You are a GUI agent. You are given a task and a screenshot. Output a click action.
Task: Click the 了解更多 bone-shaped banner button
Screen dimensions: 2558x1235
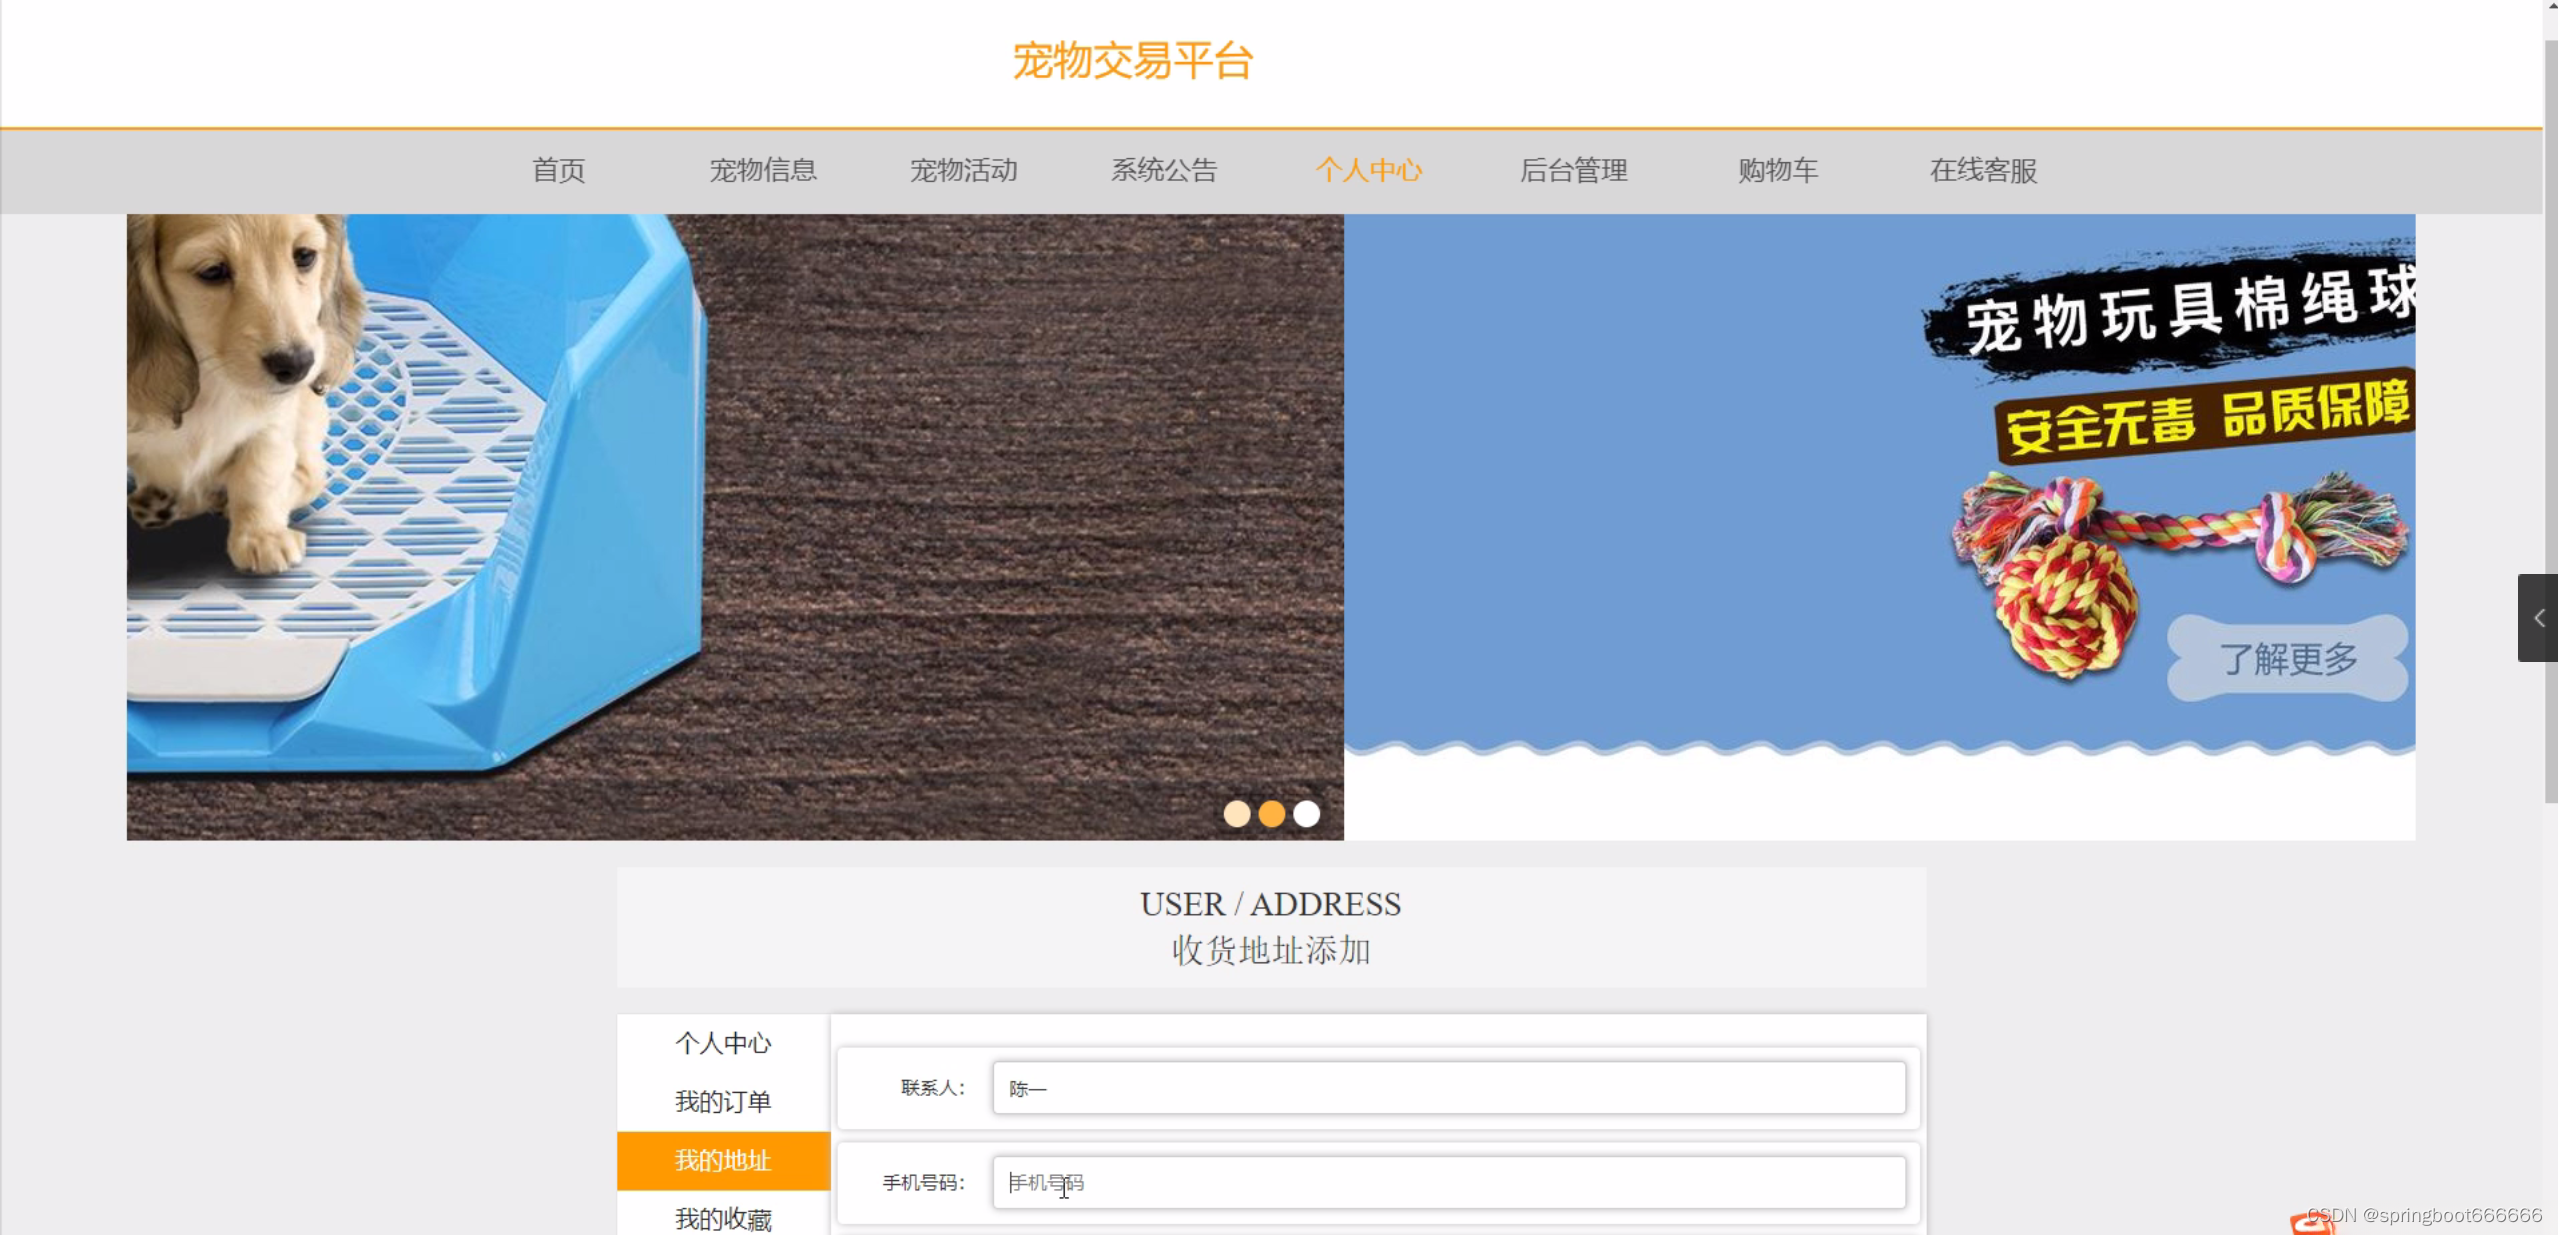click(x=2287, y=659)
